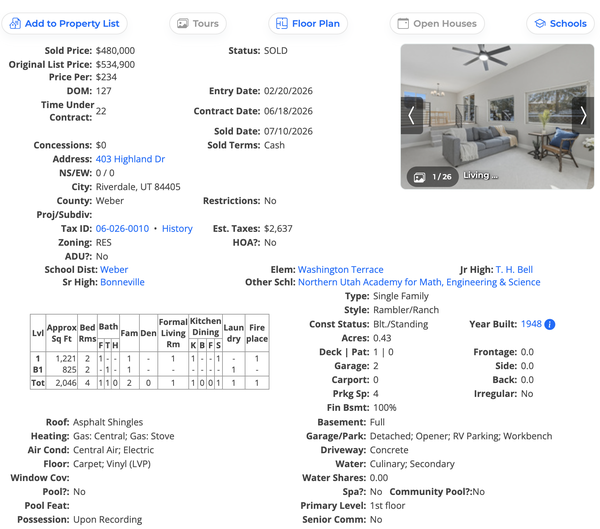
Task: Click heating value Gas: Central; Gas: Stove
Action: point(124,436)
